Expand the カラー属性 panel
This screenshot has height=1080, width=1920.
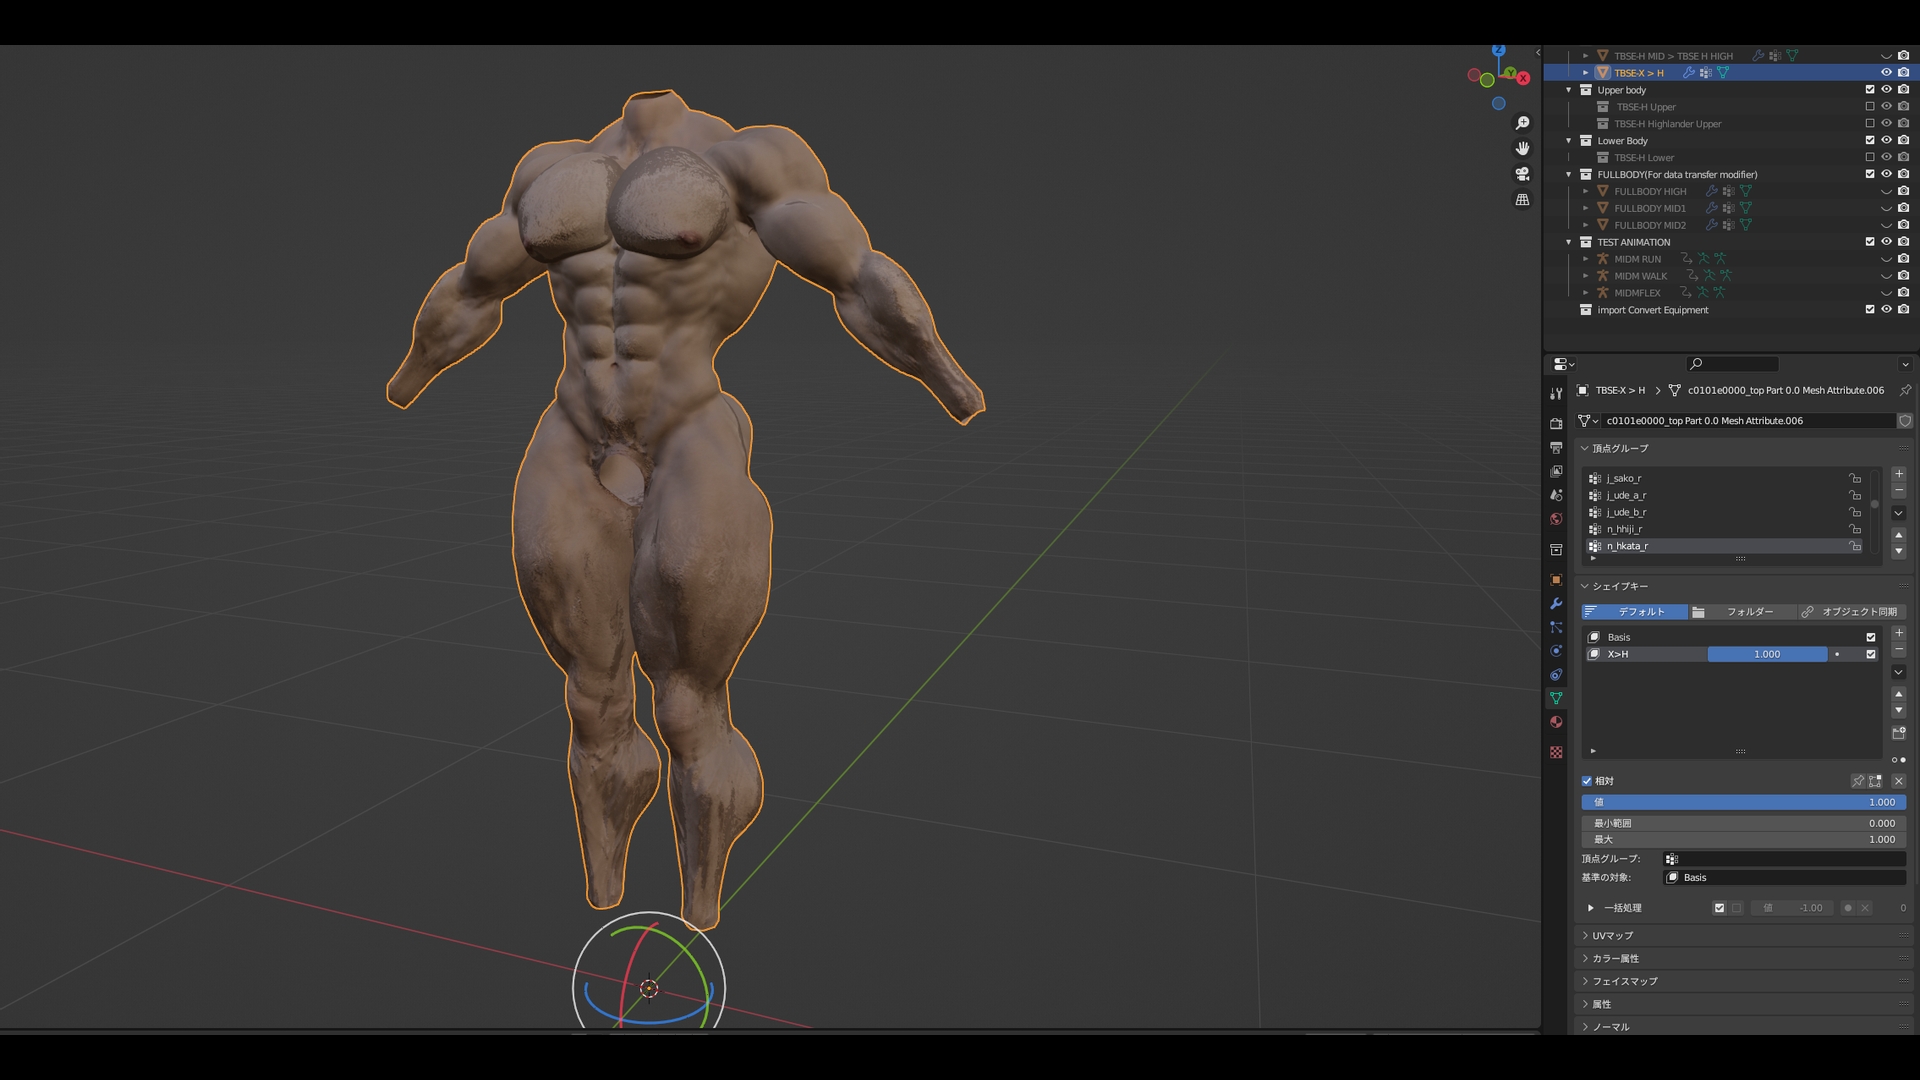pos(1585,958)
